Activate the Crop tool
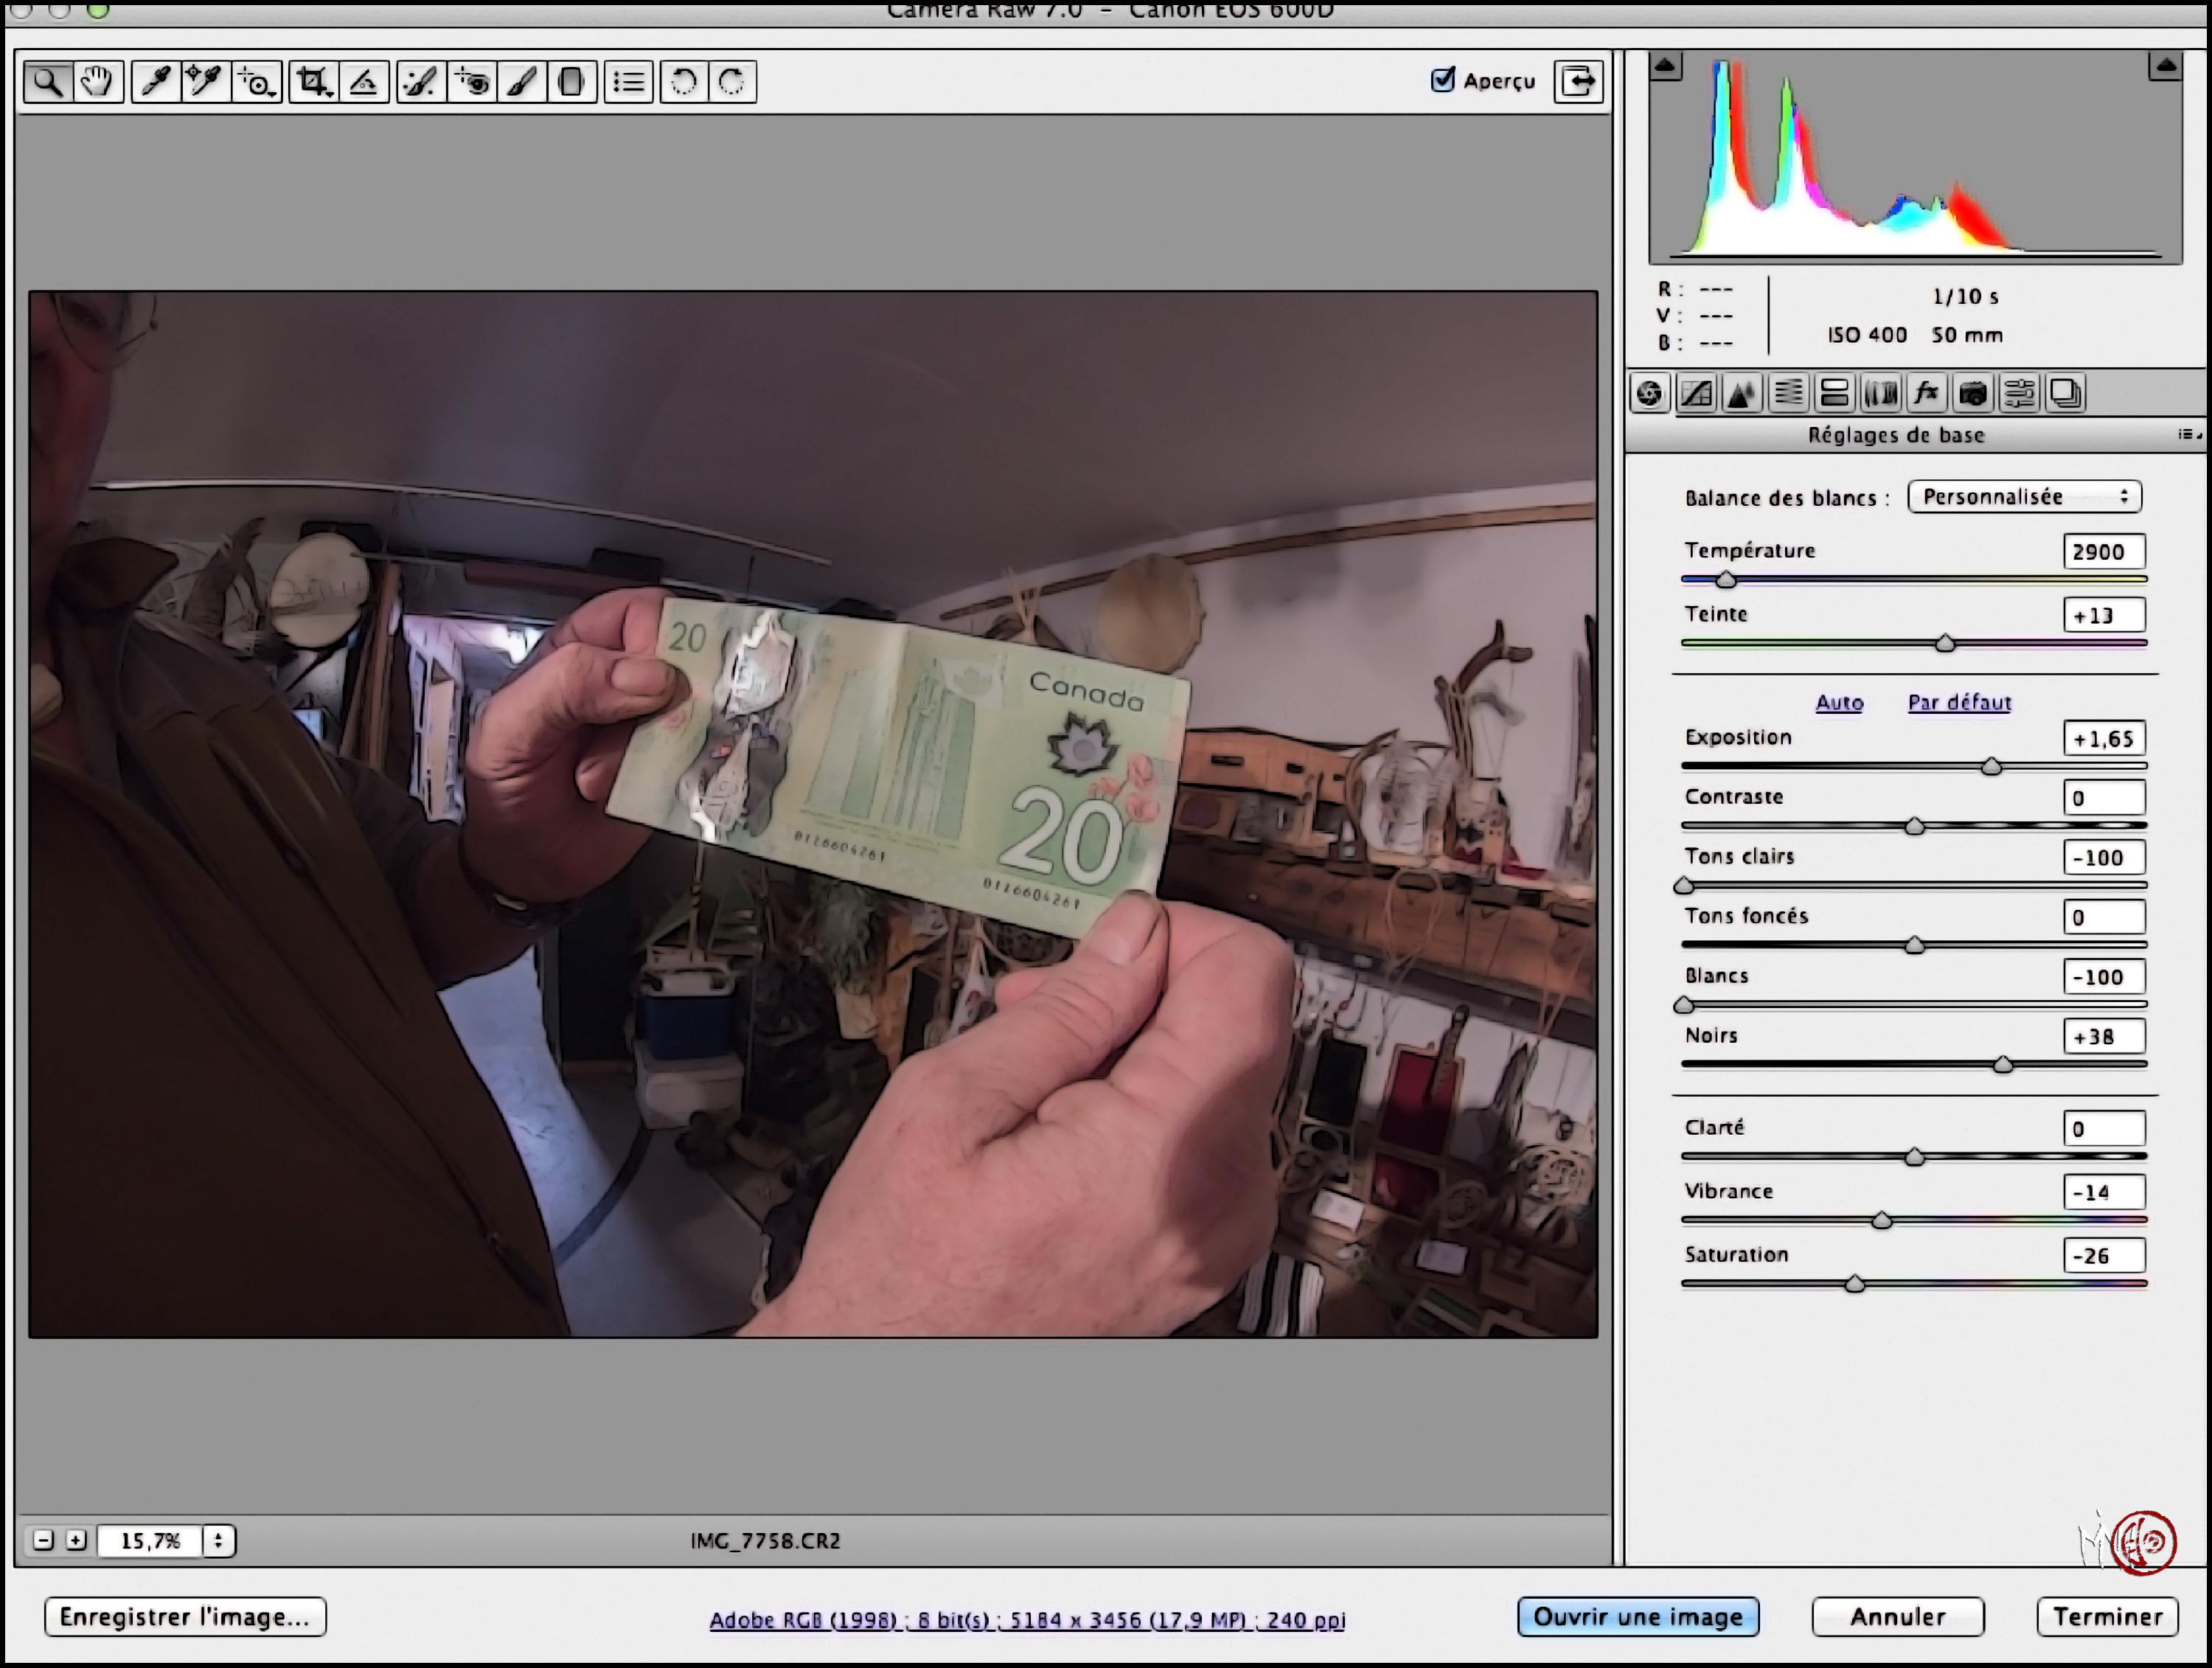 [314, 81]
